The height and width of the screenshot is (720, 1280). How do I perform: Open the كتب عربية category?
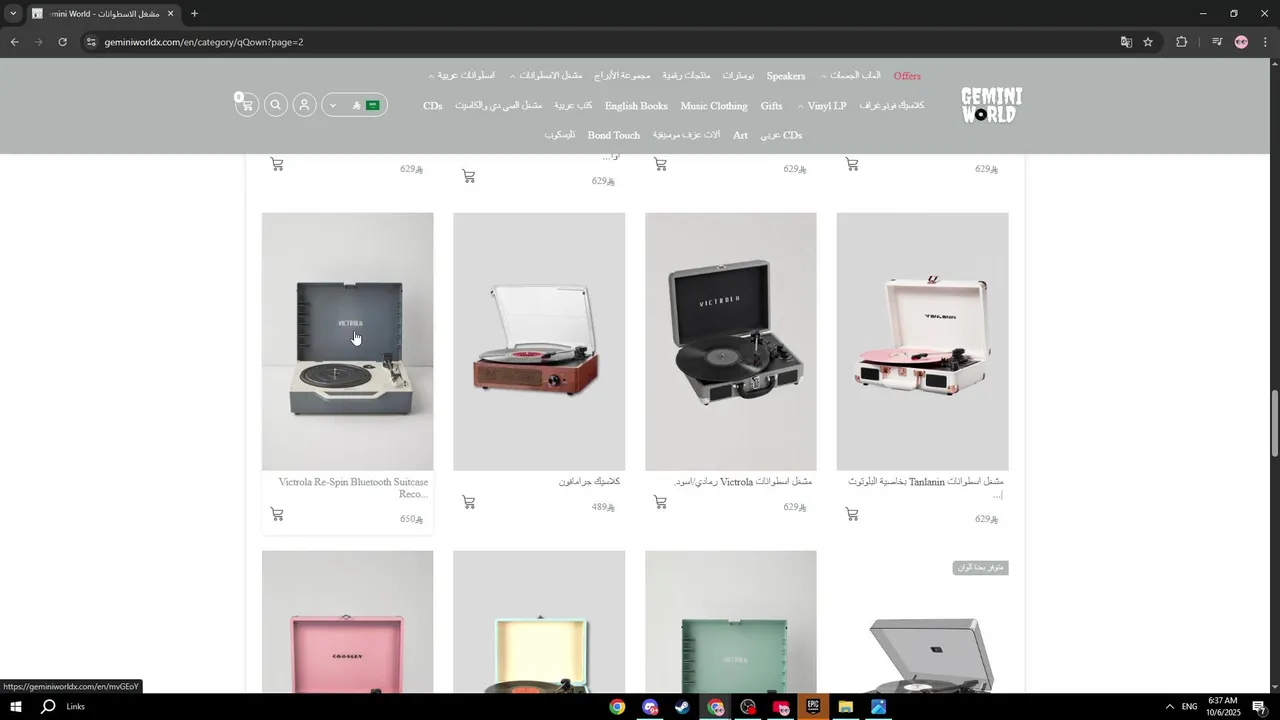(x=573, y=106)
